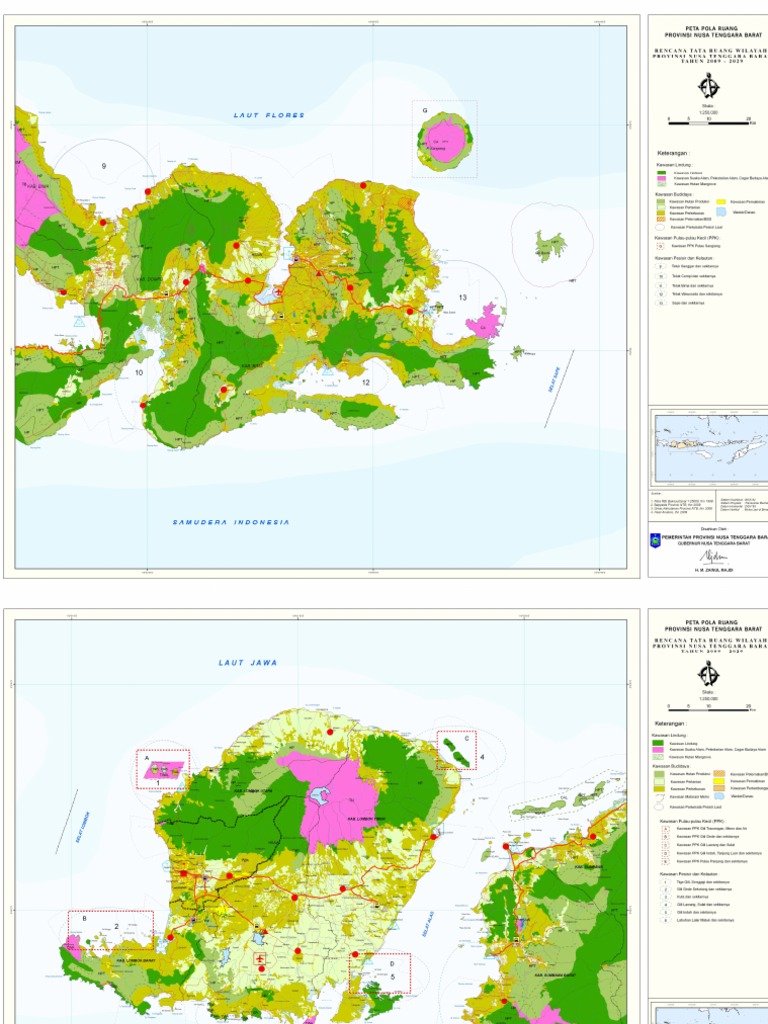Click the red airport symbol on Lombok
This screenshot has width=768, height=1024.
coord(262,960)
